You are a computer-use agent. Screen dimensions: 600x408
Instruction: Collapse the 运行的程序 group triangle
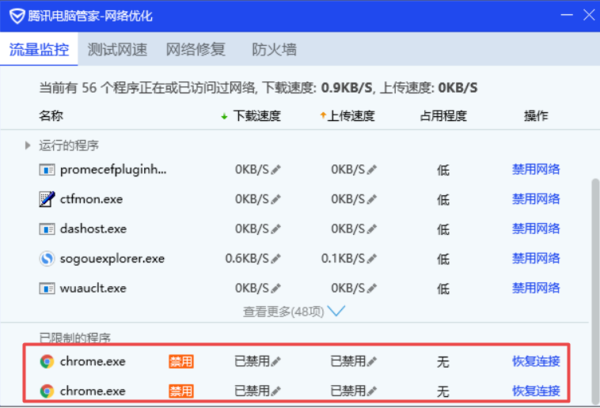tap(29, 145)
